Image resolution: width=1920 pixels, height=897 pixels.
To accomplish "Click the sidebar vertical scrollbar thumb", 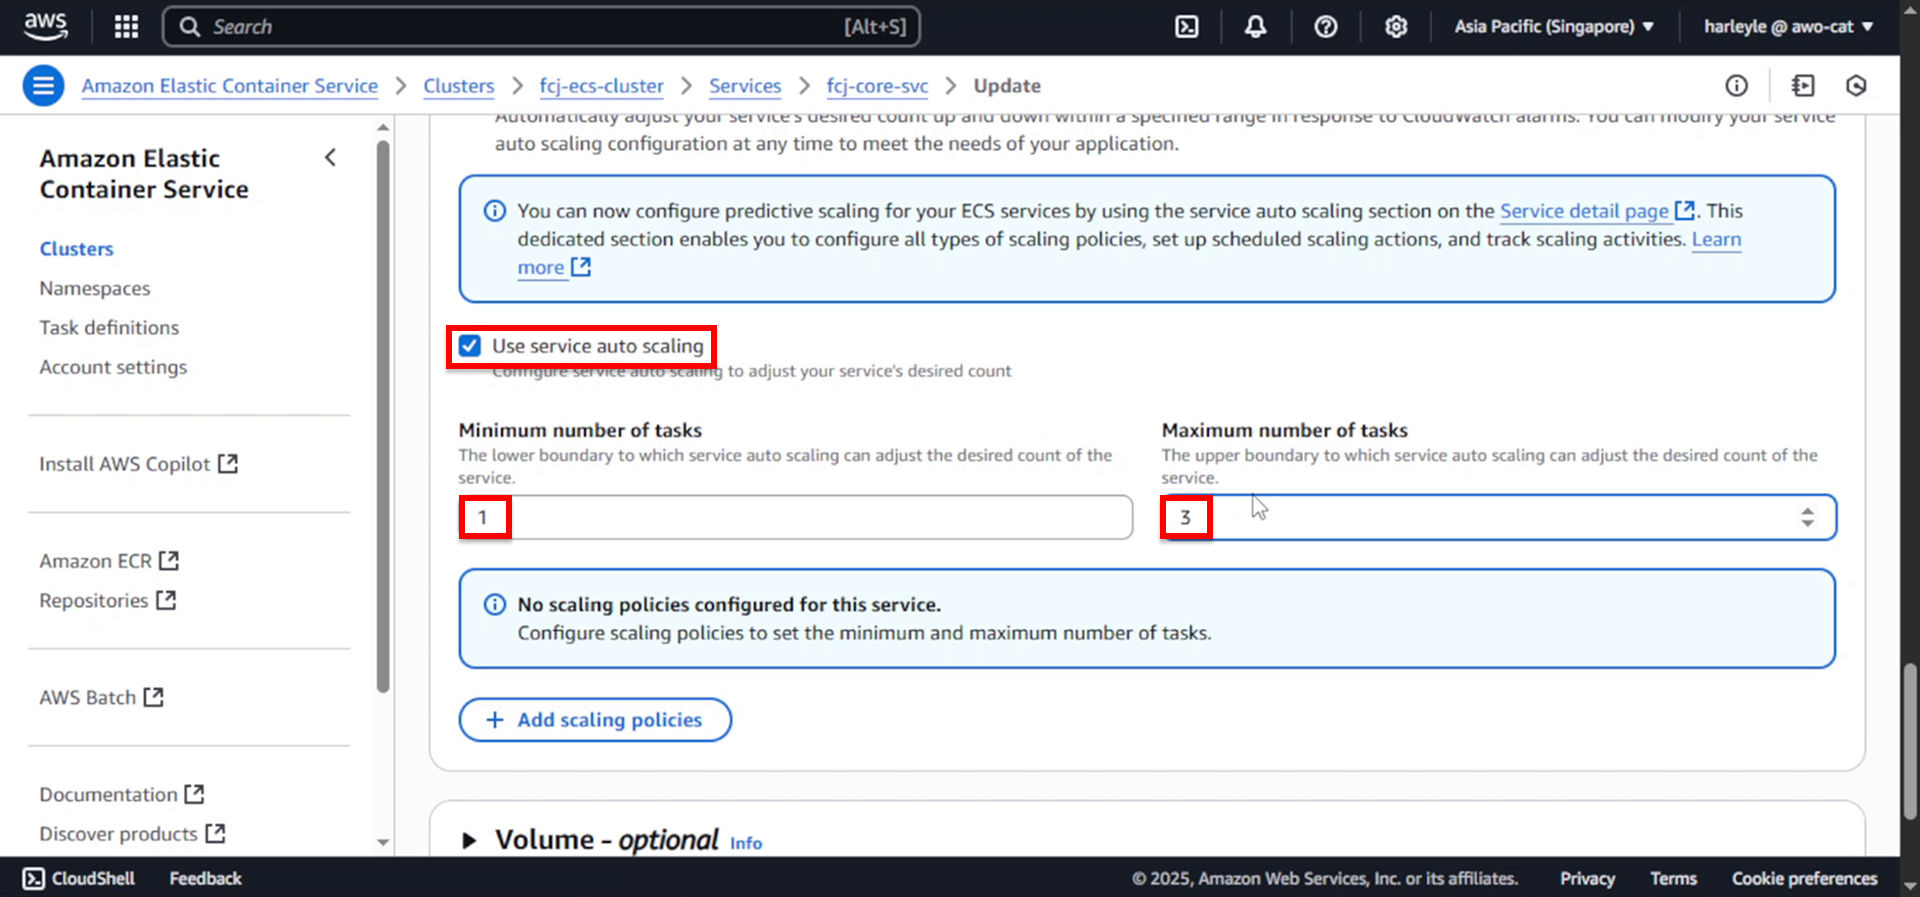I will (x=383, y=415).
